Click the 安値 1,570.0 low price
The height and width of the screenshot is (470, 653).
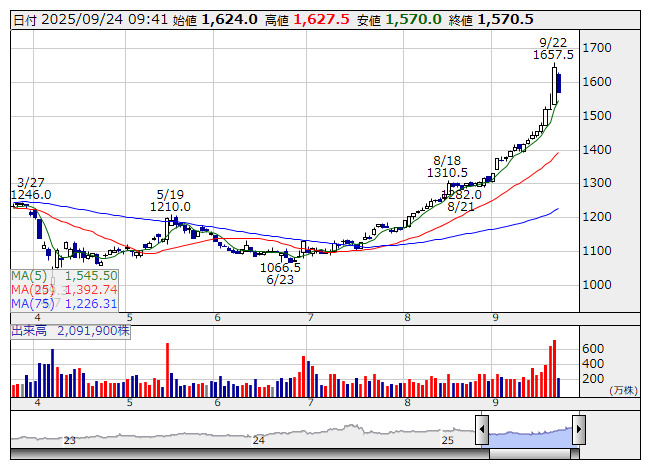coord(399,20)
